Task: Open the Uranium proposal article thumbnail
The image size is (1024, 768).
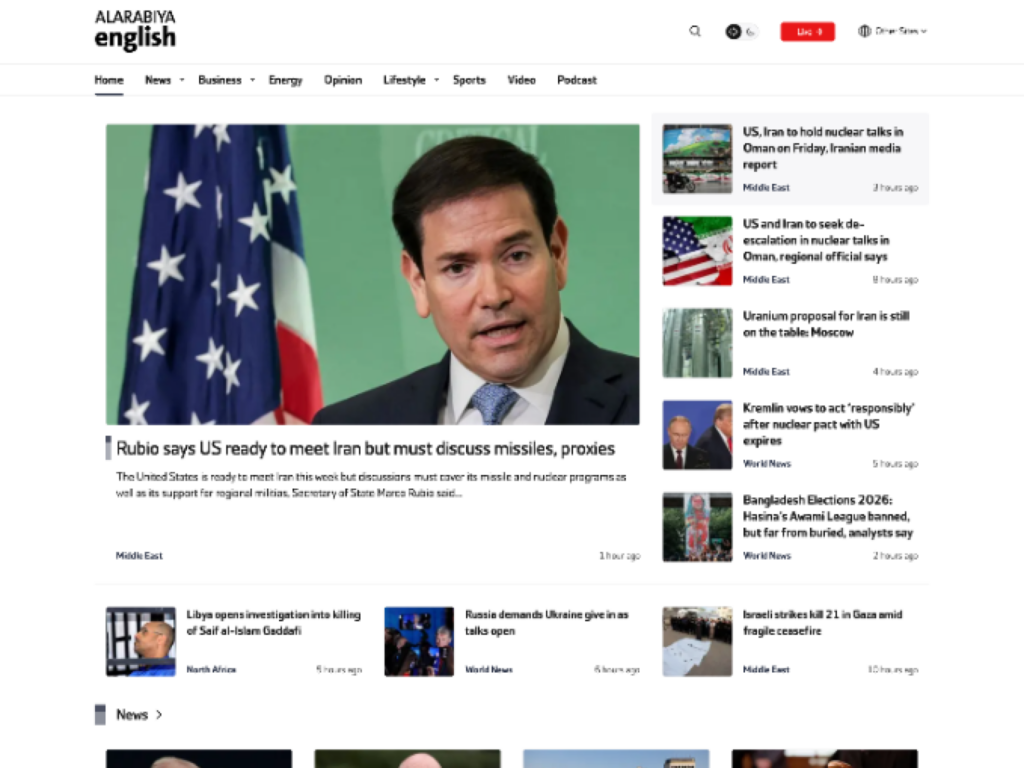Action: [697, 343]
